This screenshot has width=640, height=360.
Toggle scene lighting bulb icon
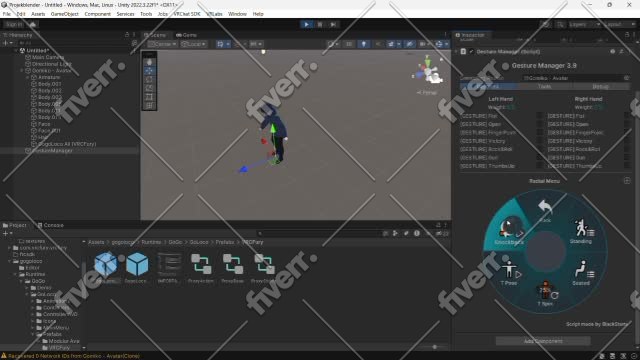pos(364,44)
